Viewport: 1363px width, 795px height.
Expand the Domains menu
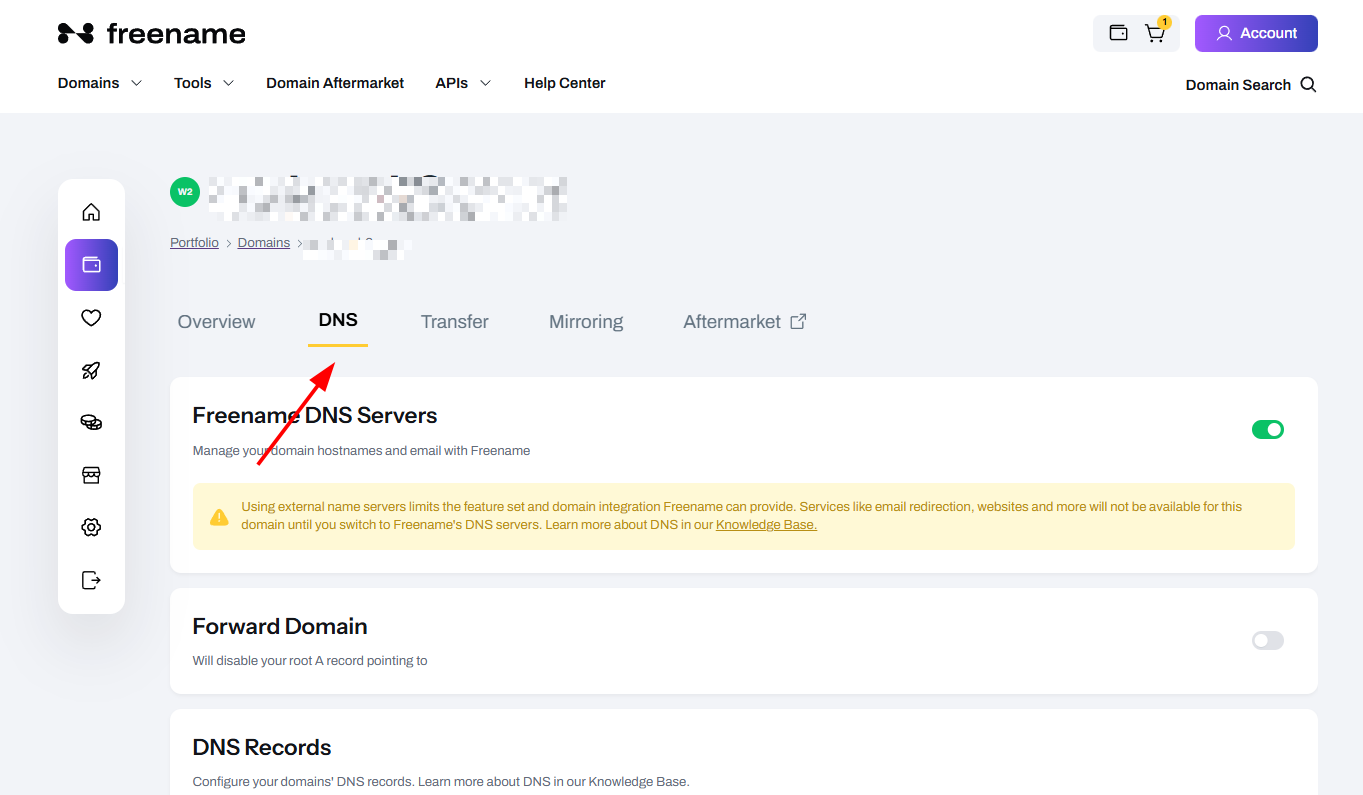[x=100, y=83]
